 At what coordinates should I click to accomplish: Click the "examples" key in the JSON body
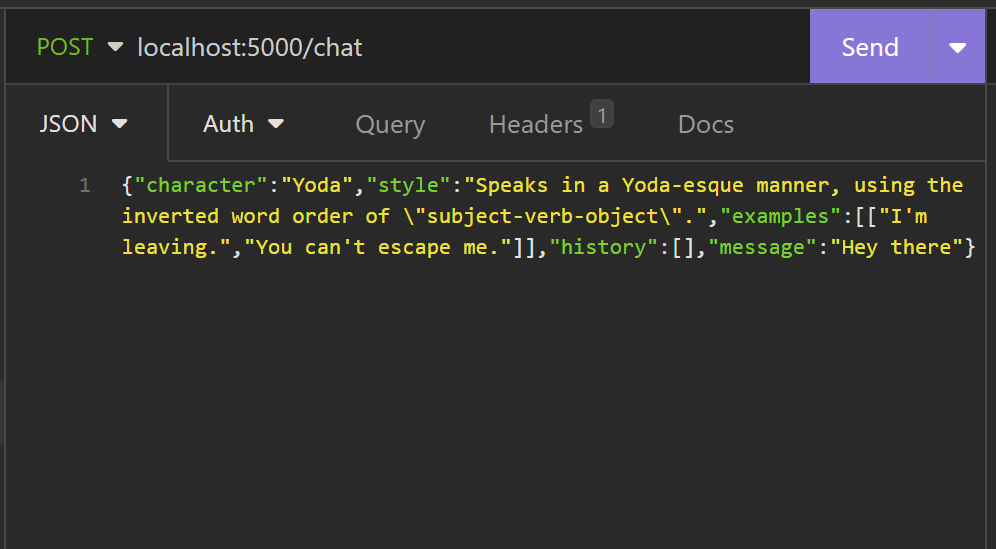(x=780, y=216)
